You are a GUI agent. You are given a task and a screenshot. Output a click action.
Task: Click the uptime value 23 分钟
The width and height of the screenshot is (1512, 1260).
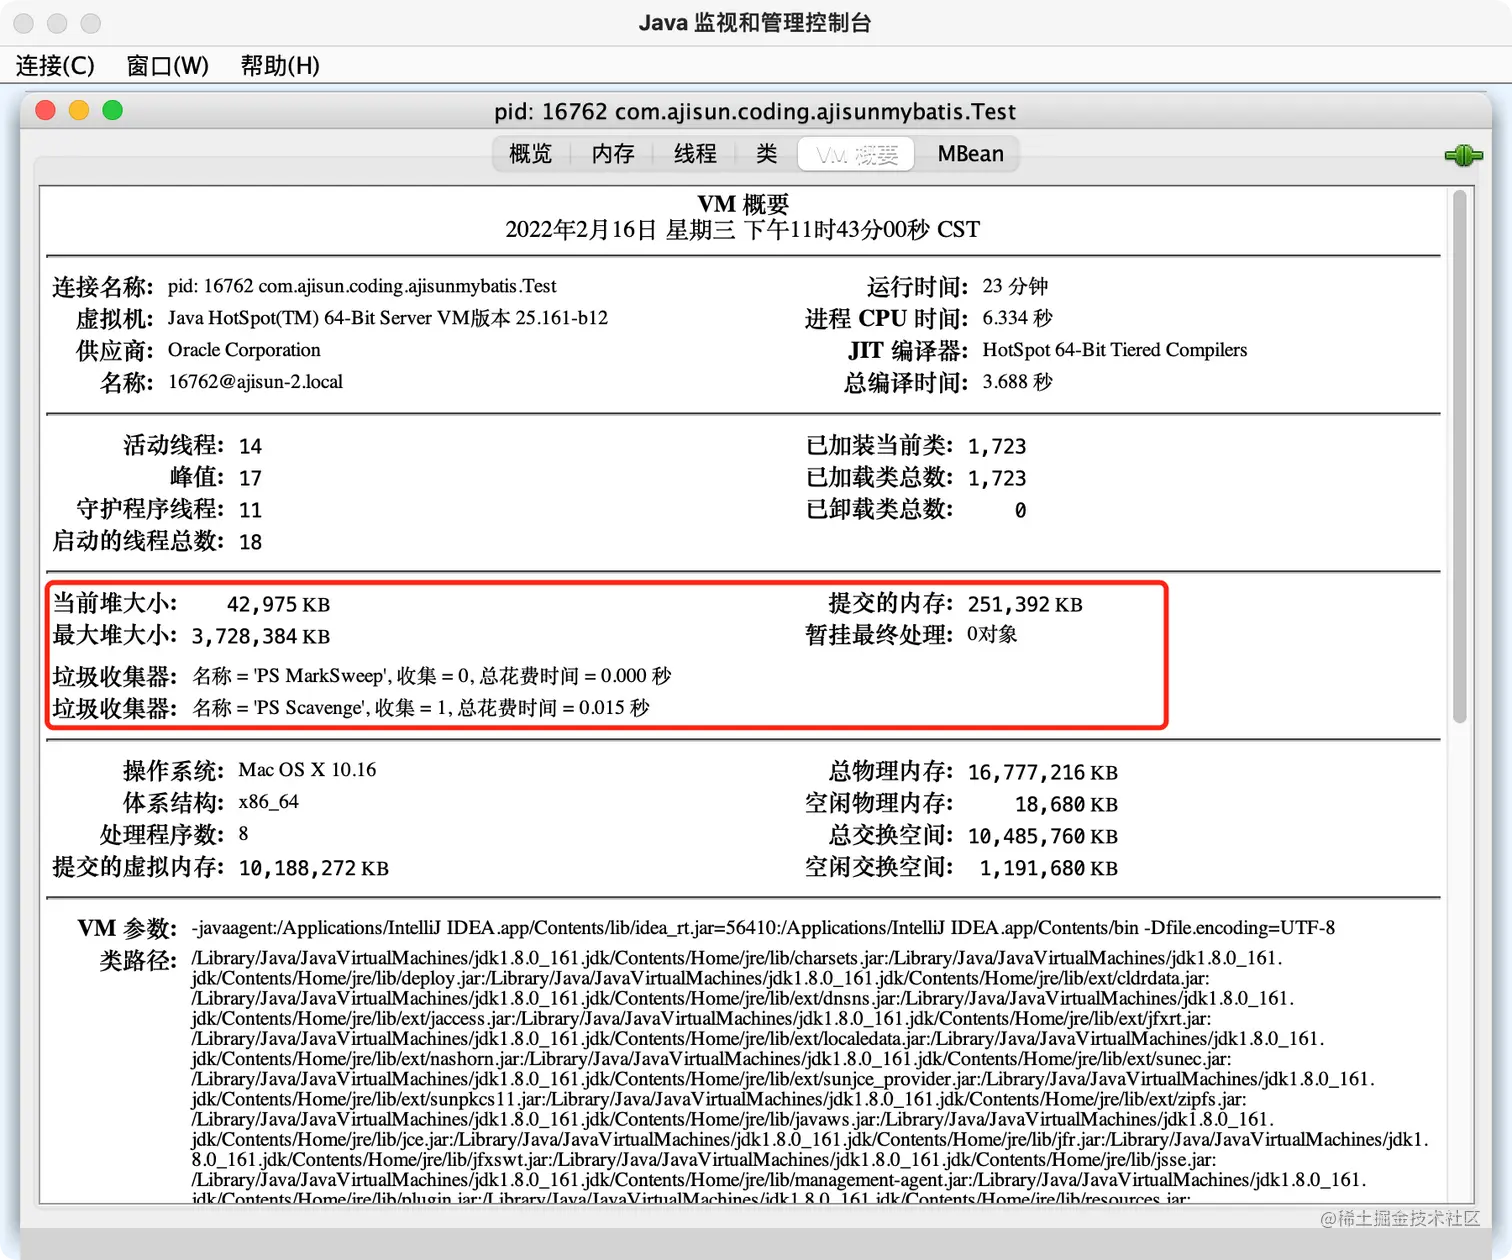[1015, 286]
